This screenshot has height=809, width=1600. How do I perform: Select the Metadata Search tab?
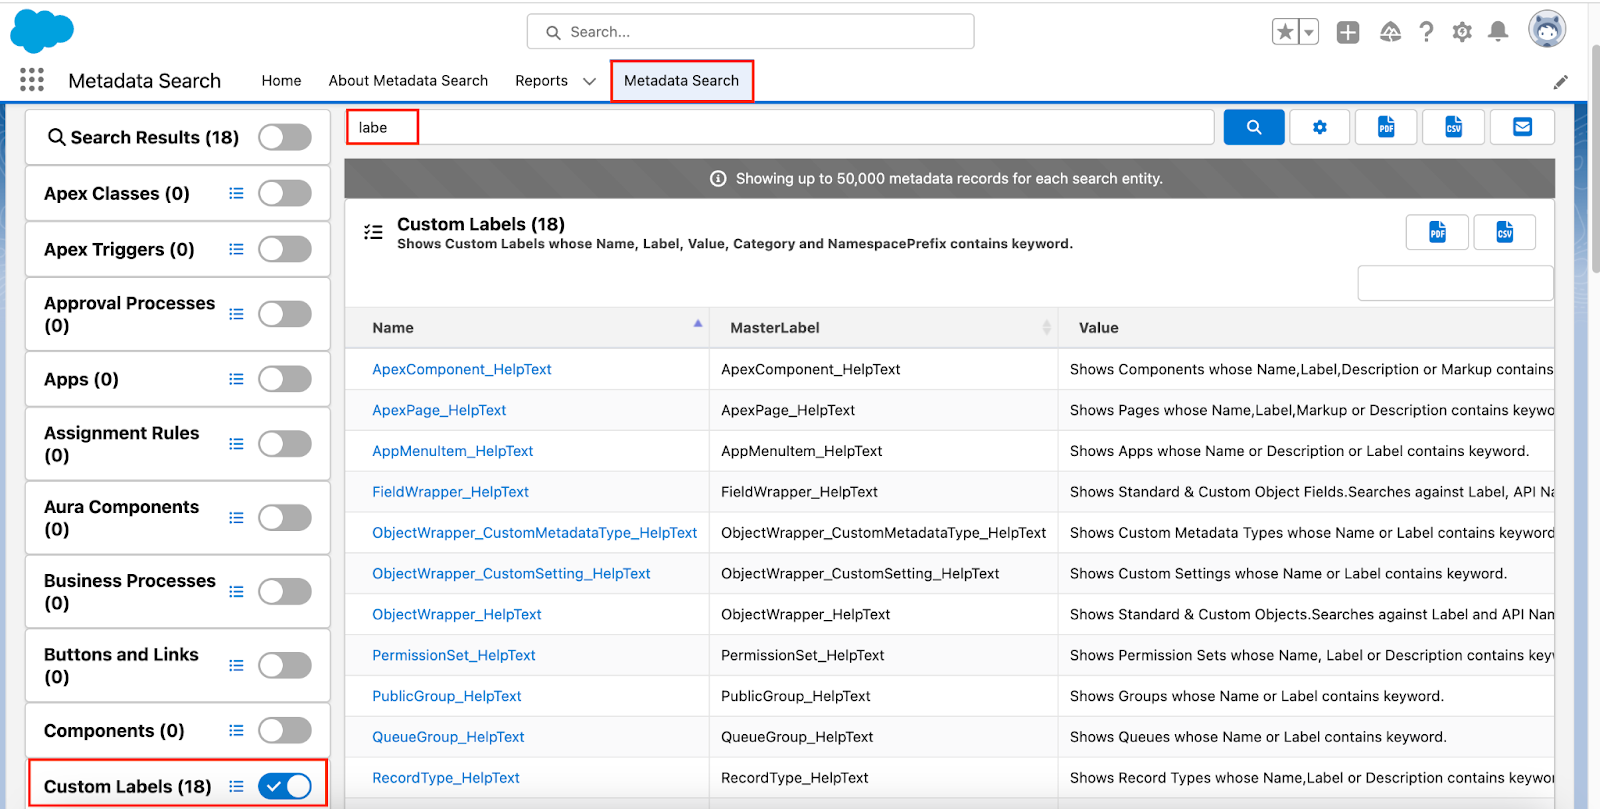(681, 81)
